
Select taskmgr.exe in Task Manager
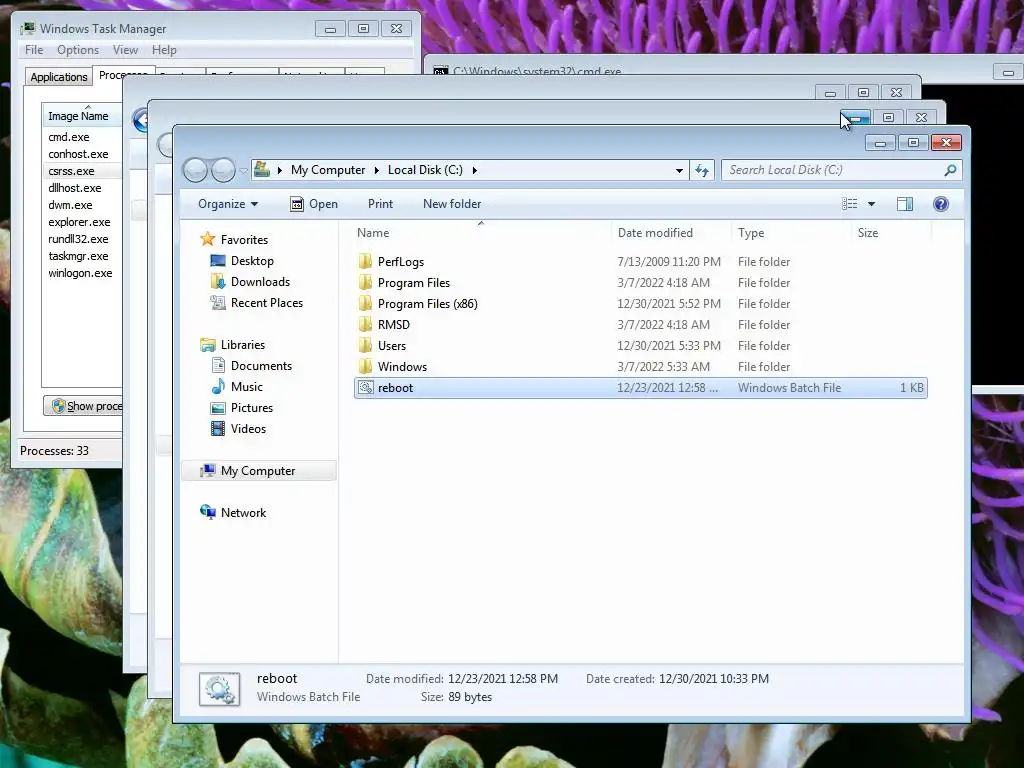tap(78, 256)
